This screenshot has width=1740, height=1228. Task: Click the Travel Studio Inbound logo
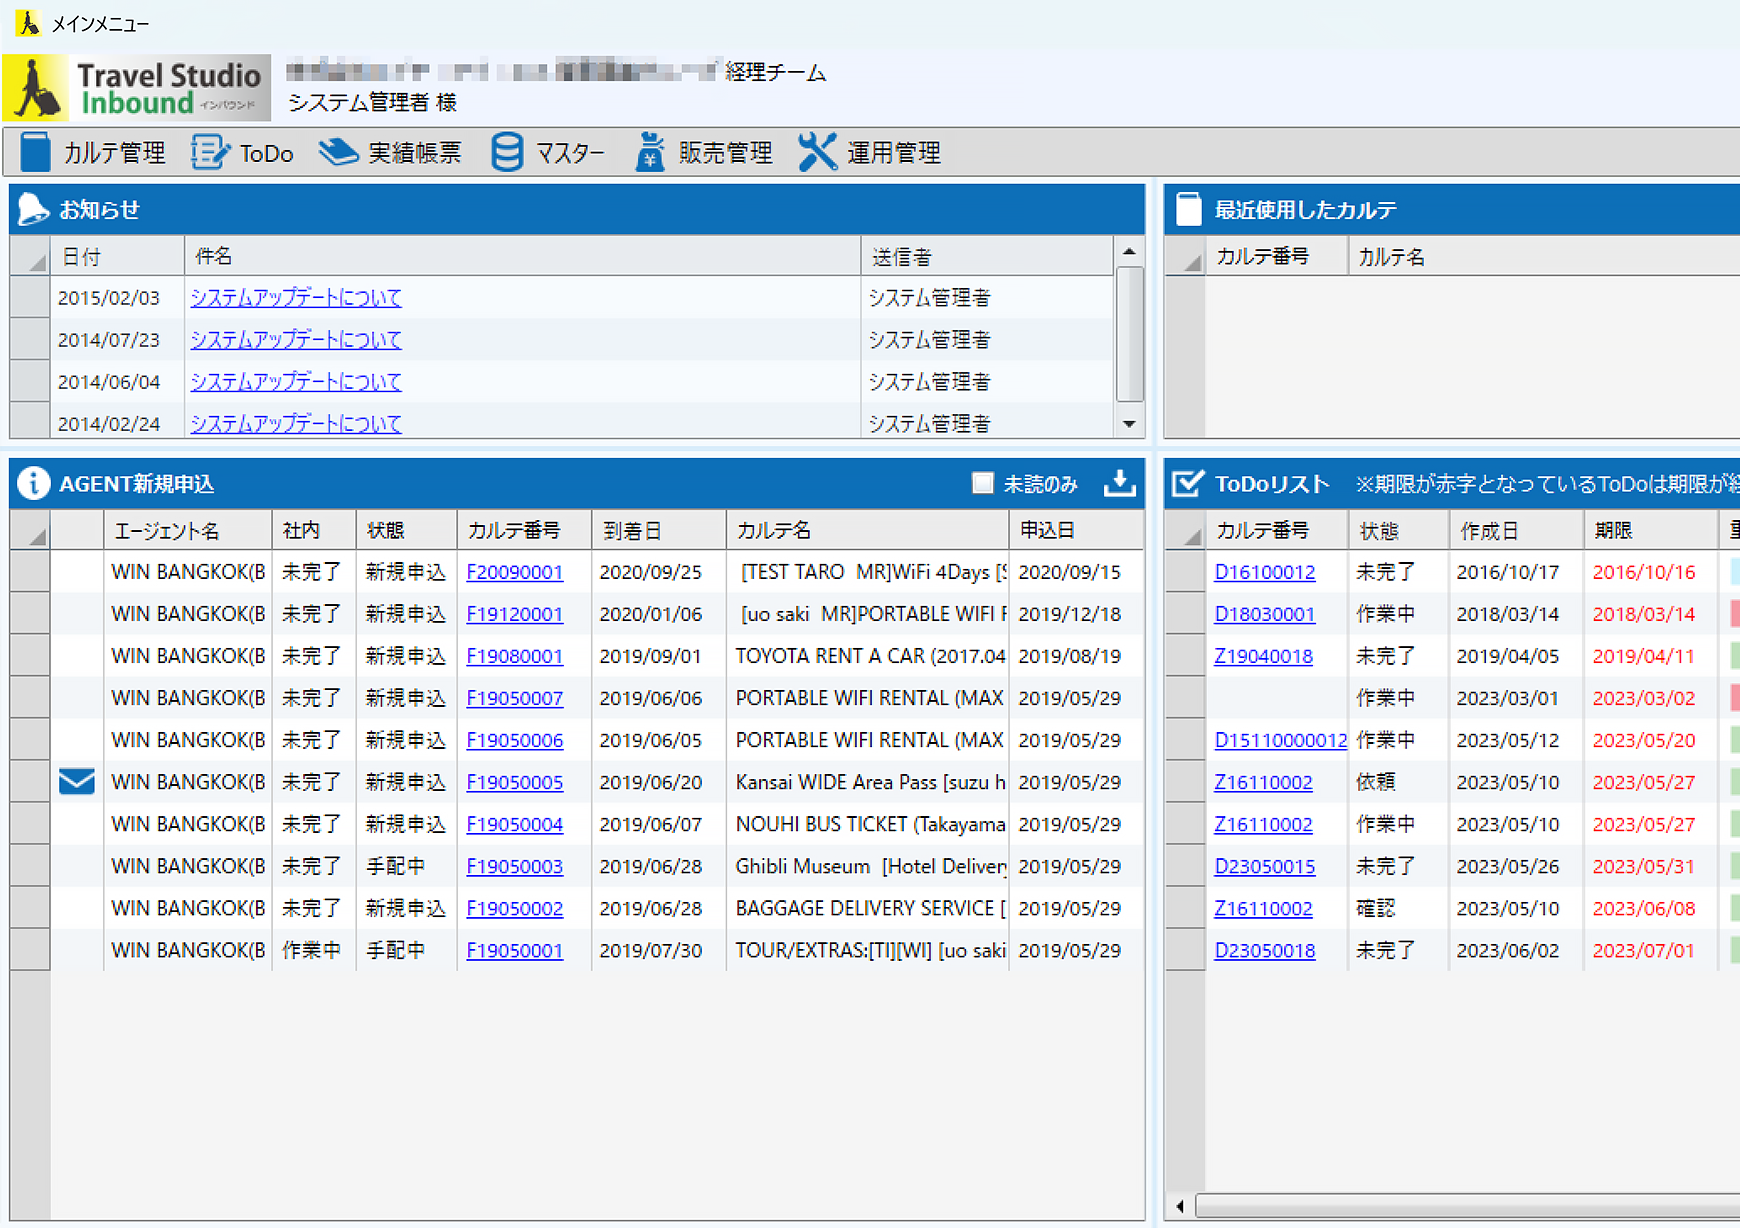pos(137,88)
